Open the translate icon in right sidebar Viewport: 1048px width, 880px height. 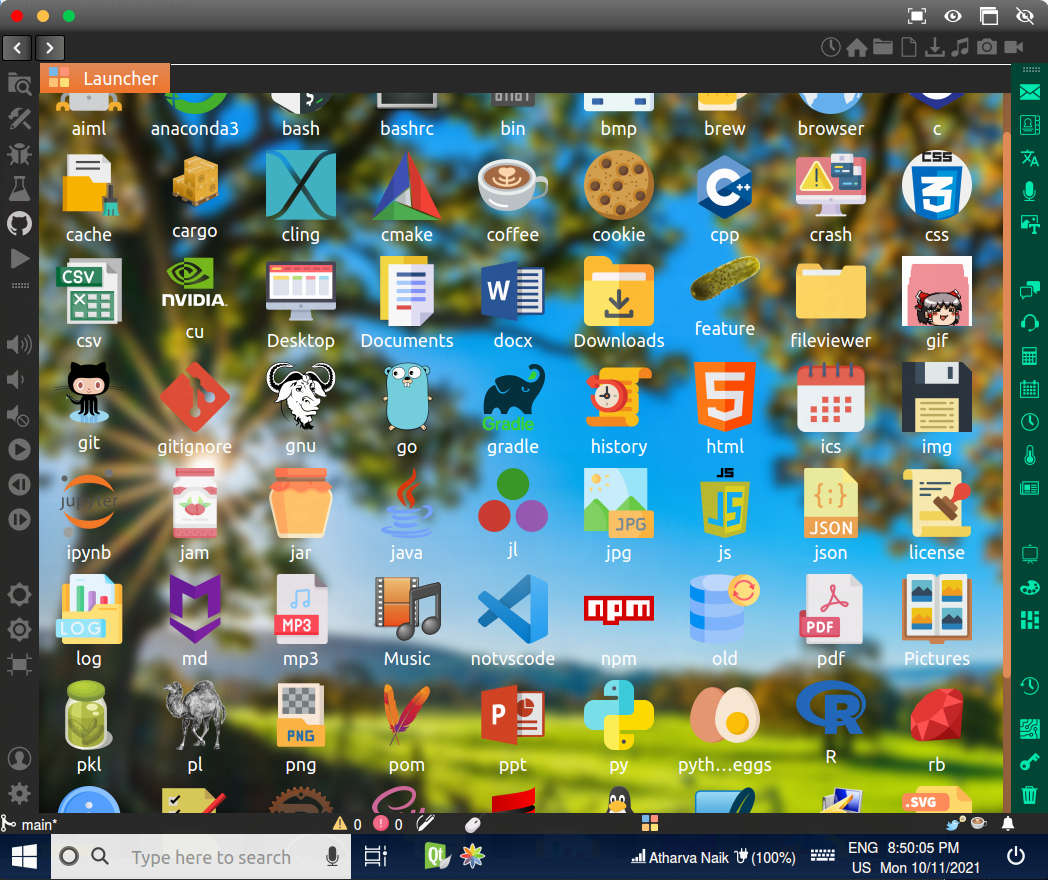(x=1030, y=158)
